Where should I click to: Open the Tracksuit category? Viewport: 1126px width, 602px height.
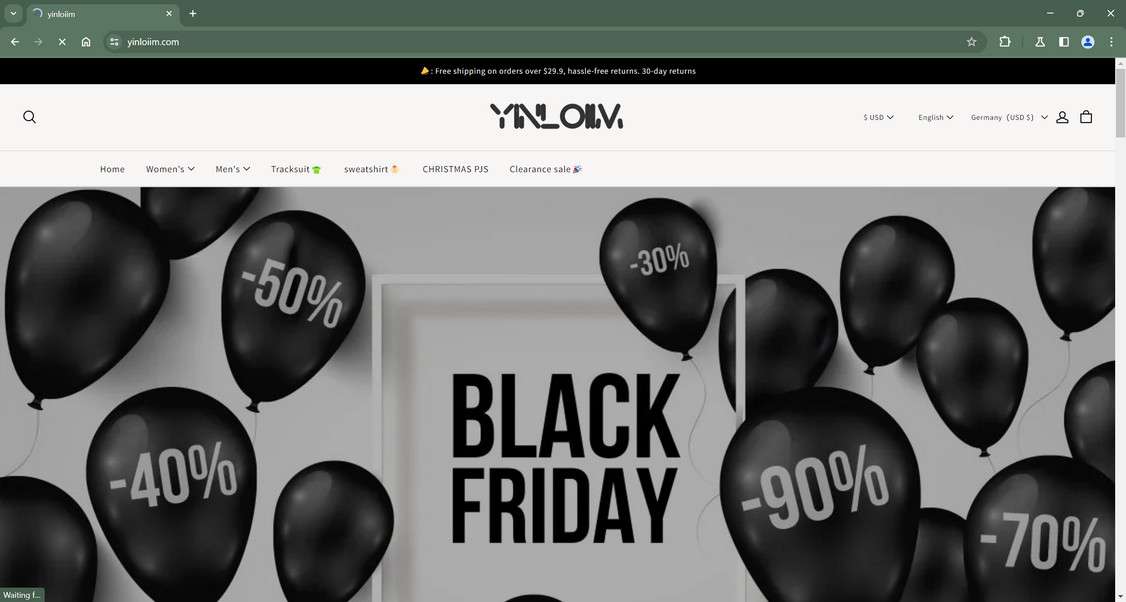point(296,169)
